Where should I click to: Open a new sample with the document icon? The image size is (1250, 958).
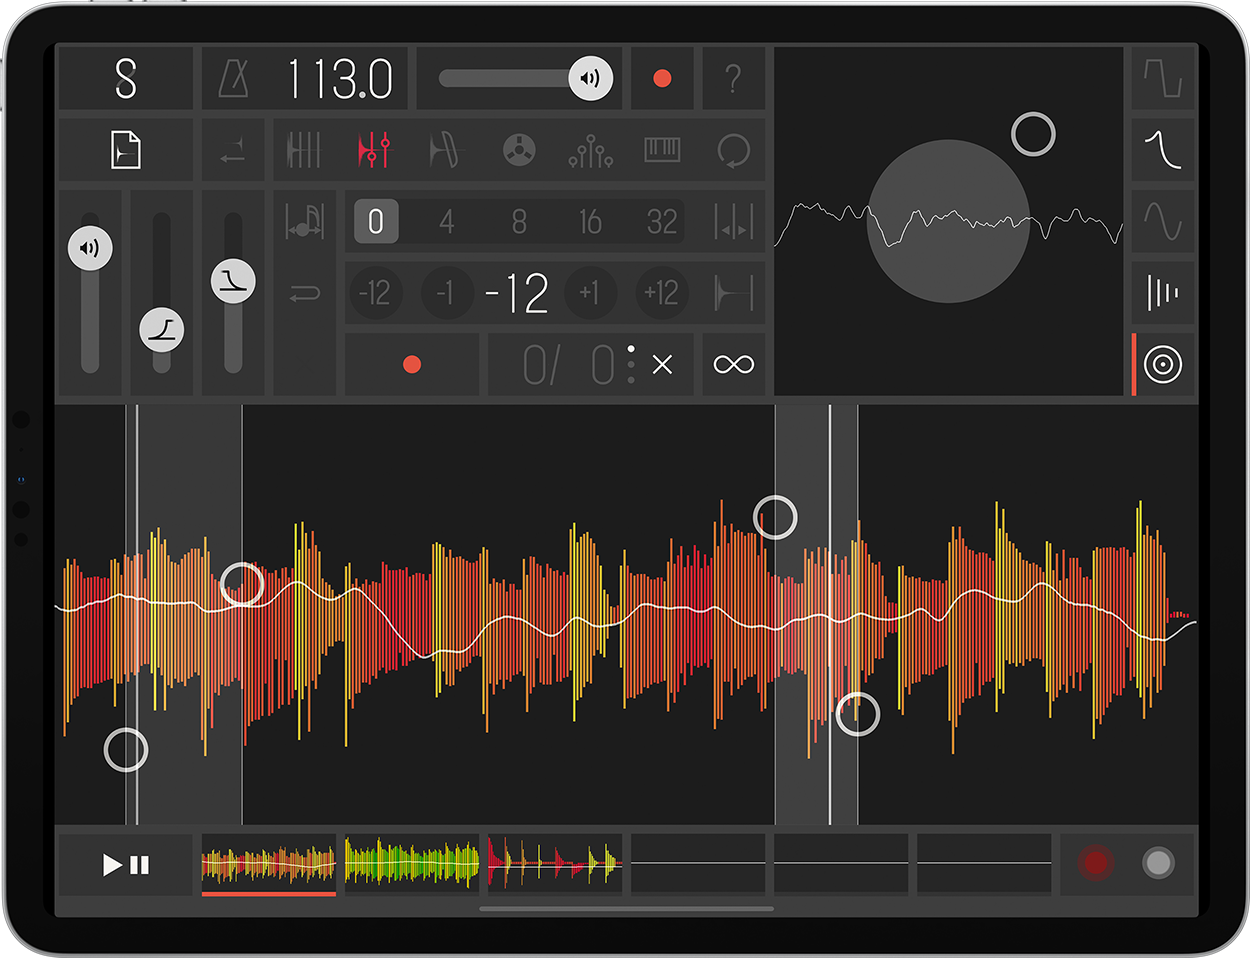click(125, 150)
